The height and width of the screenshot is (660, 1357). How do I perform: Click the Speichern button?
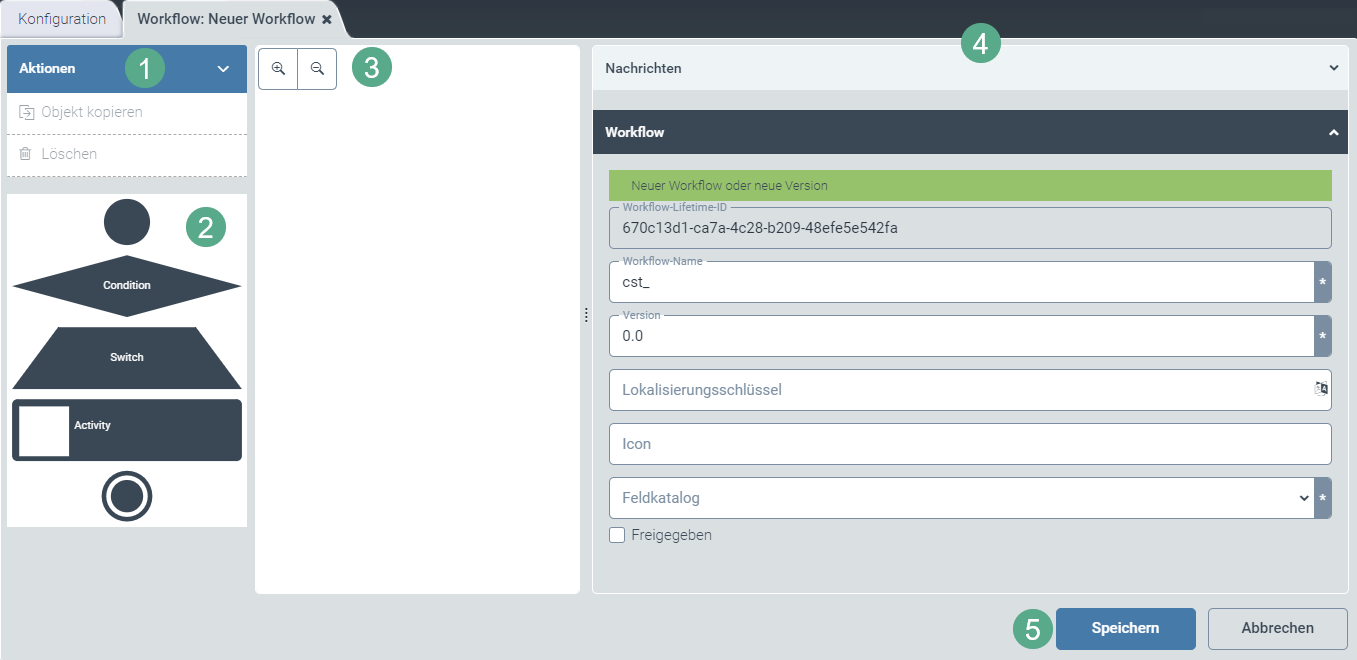[x=1125, y=628]
